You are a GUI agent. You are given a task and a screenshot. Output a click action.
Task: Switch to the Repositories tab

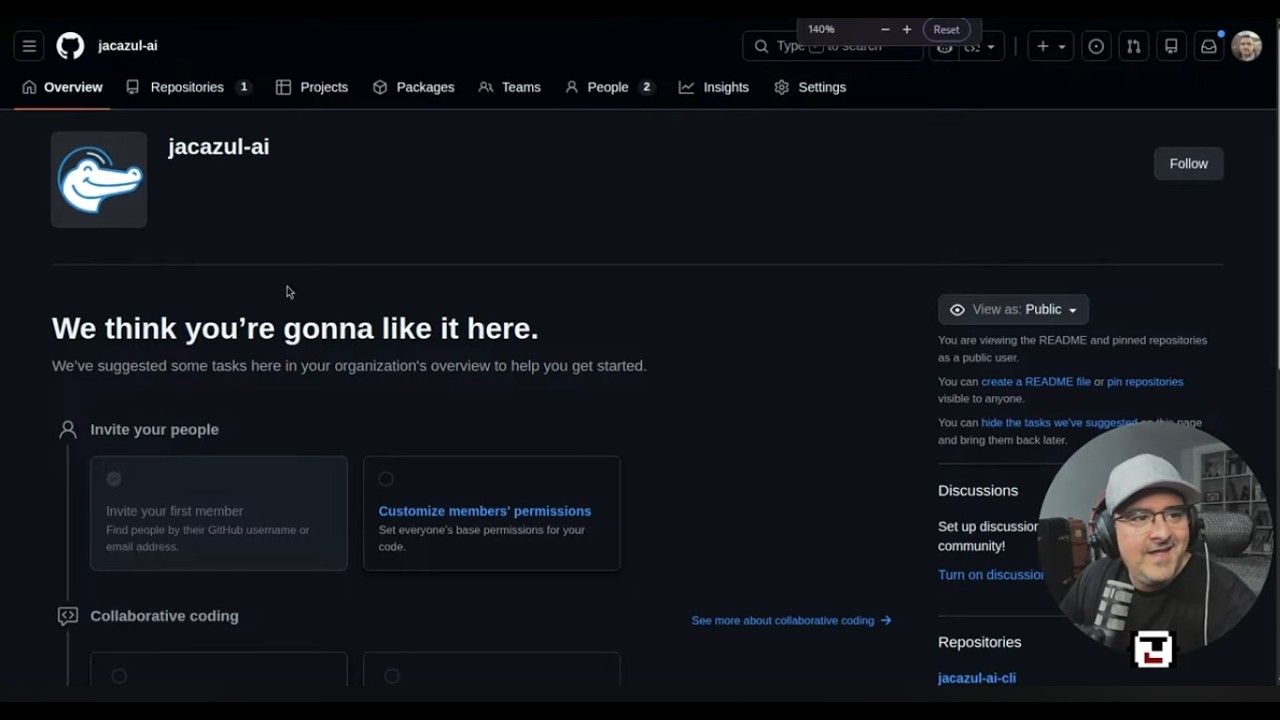tap(188, 87)
